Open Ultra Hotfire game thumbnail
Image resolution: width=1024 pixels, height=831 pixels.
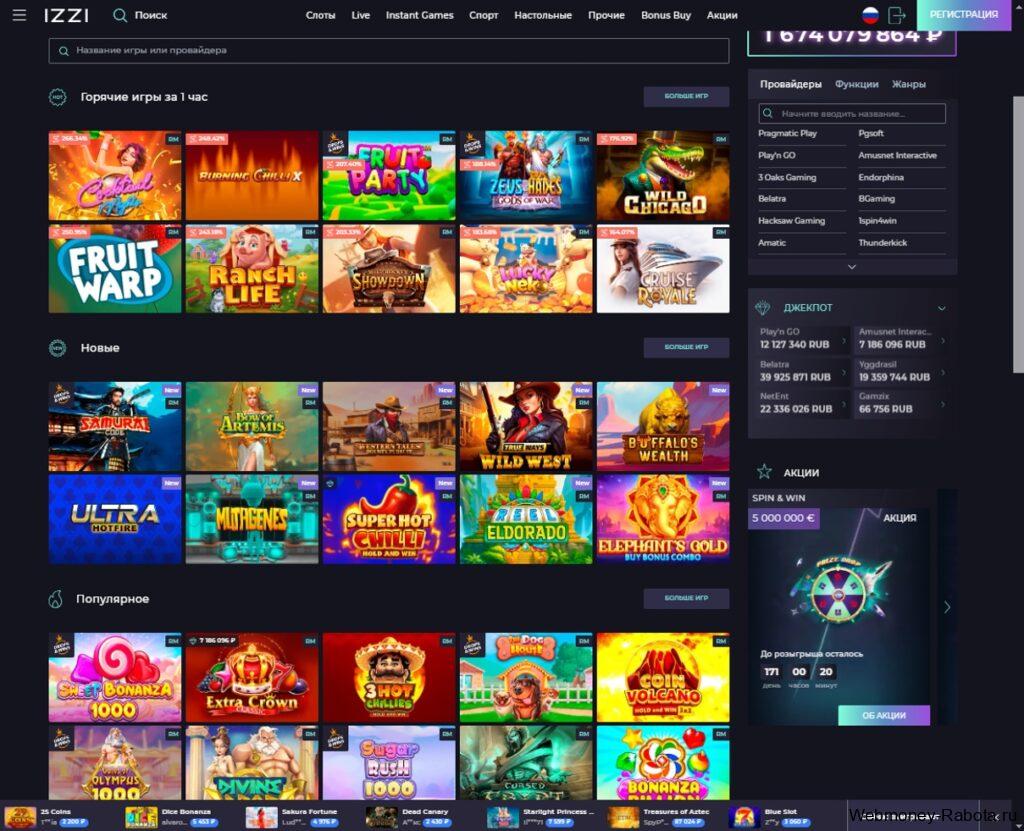click(x=115, y=519)
